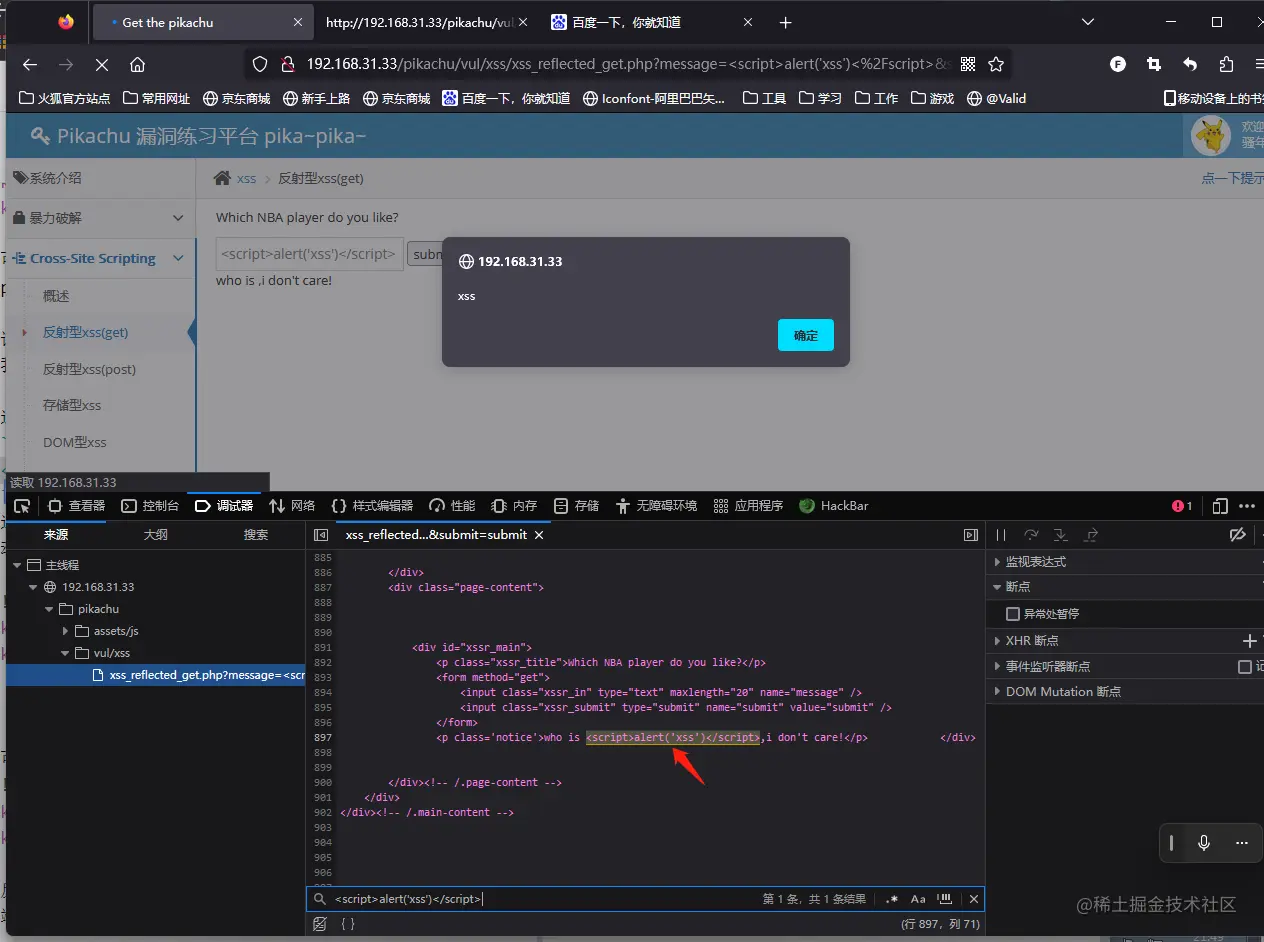This screenshot has height=942, width=1264.
Task: Open the extensions puzzle icon
Action: tap(1226, 64)
